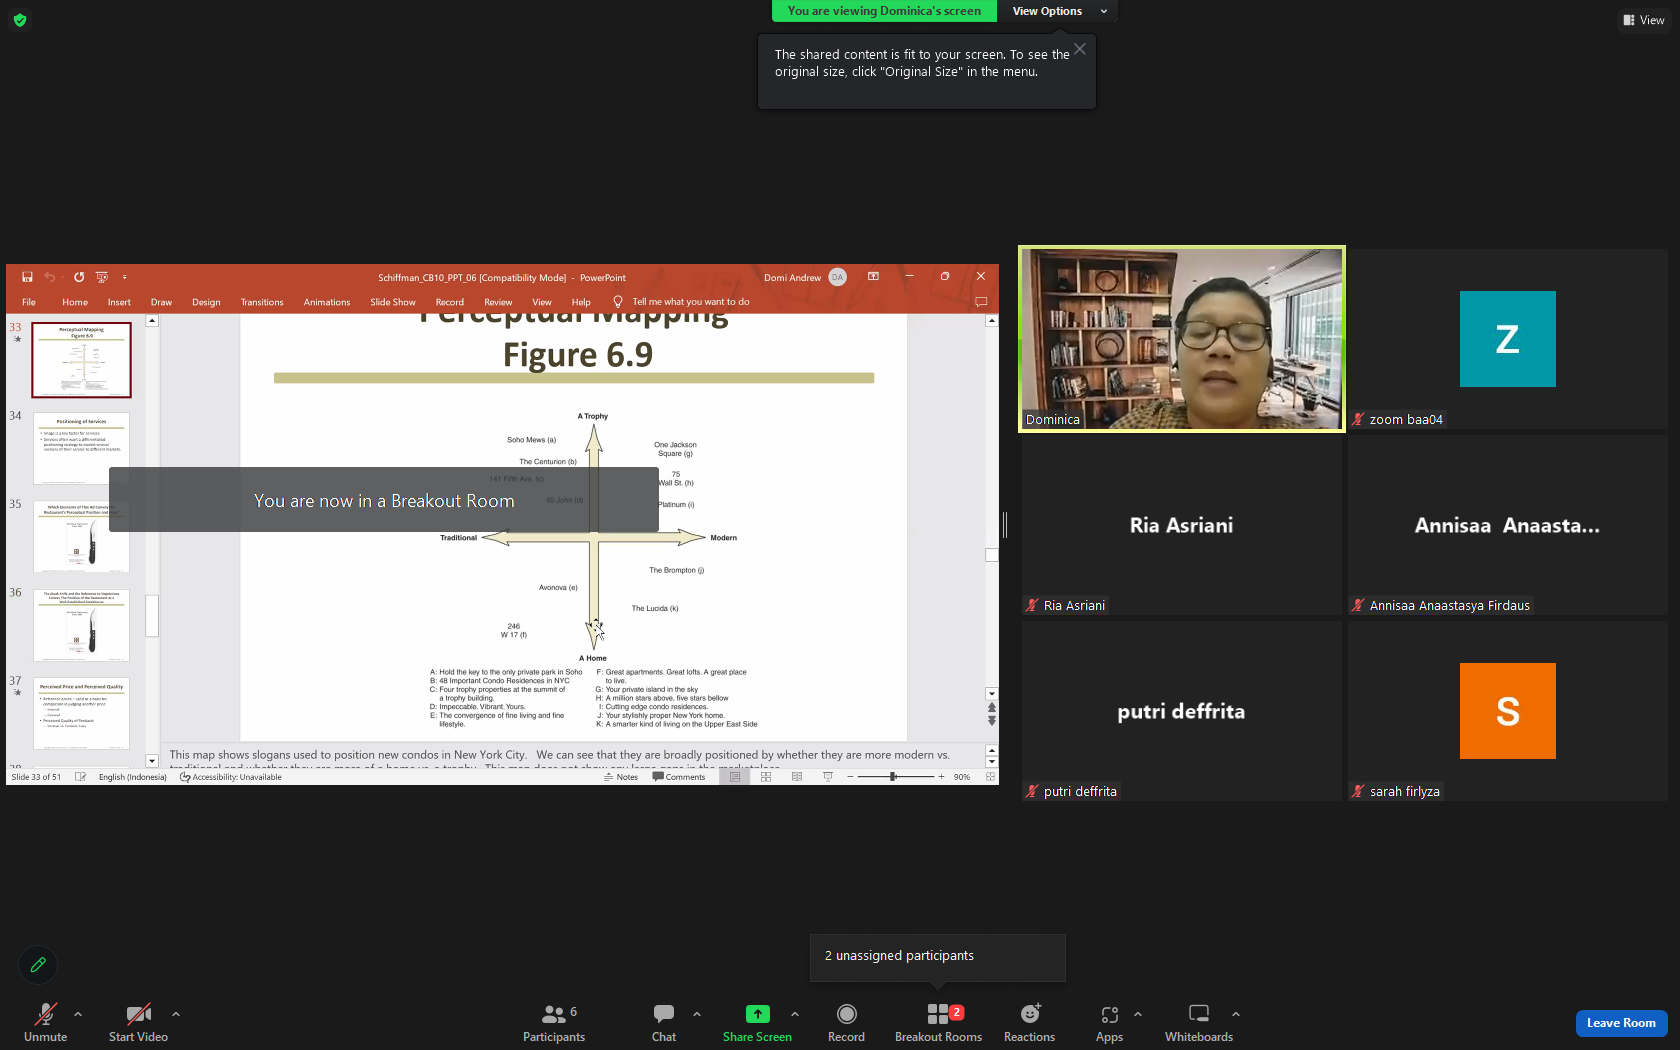The image size is (1680, 1050).
Task: Click the Repeat icon in Quick Access Toolbar
Action: click(79, 277)
